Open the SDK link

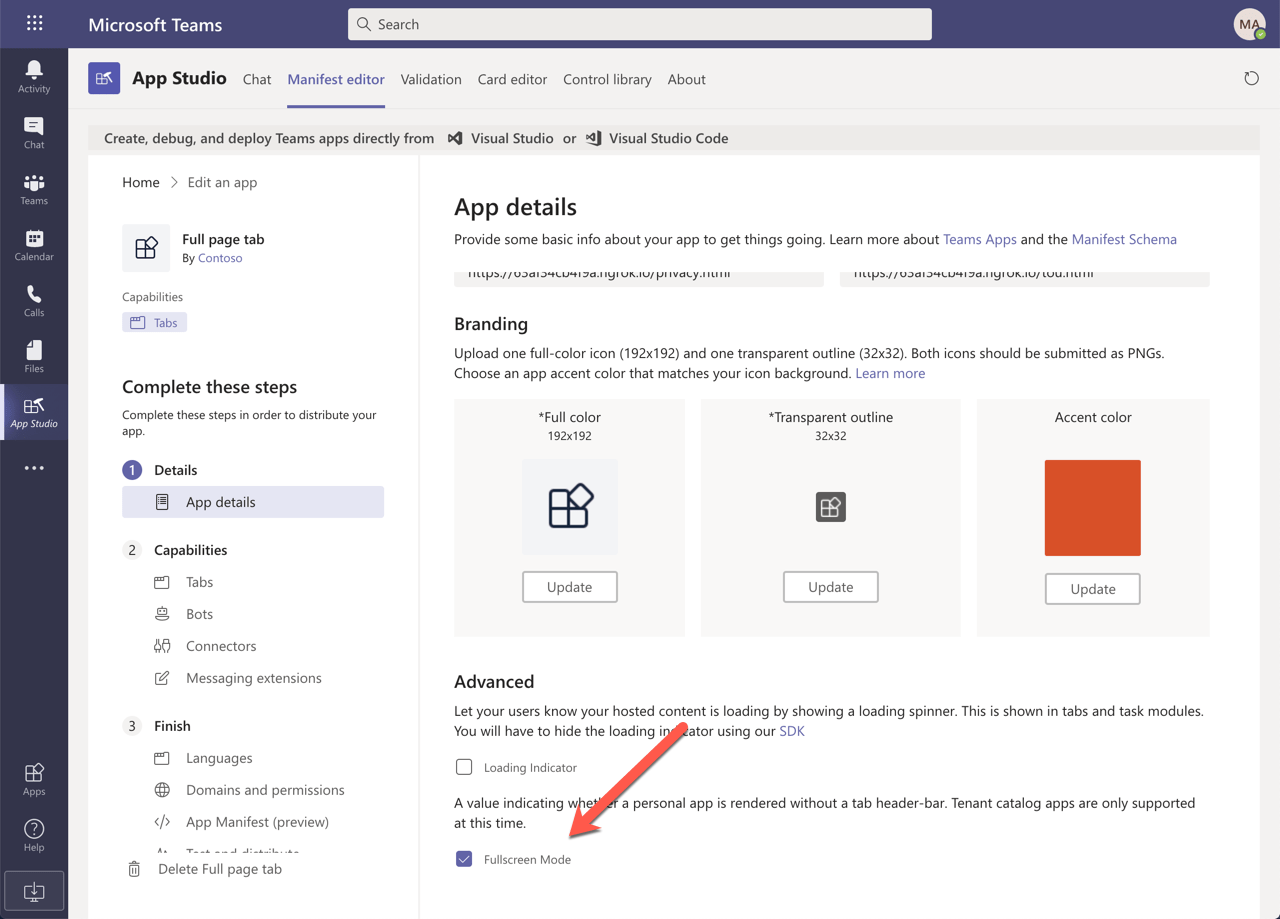tap(792, 731)
